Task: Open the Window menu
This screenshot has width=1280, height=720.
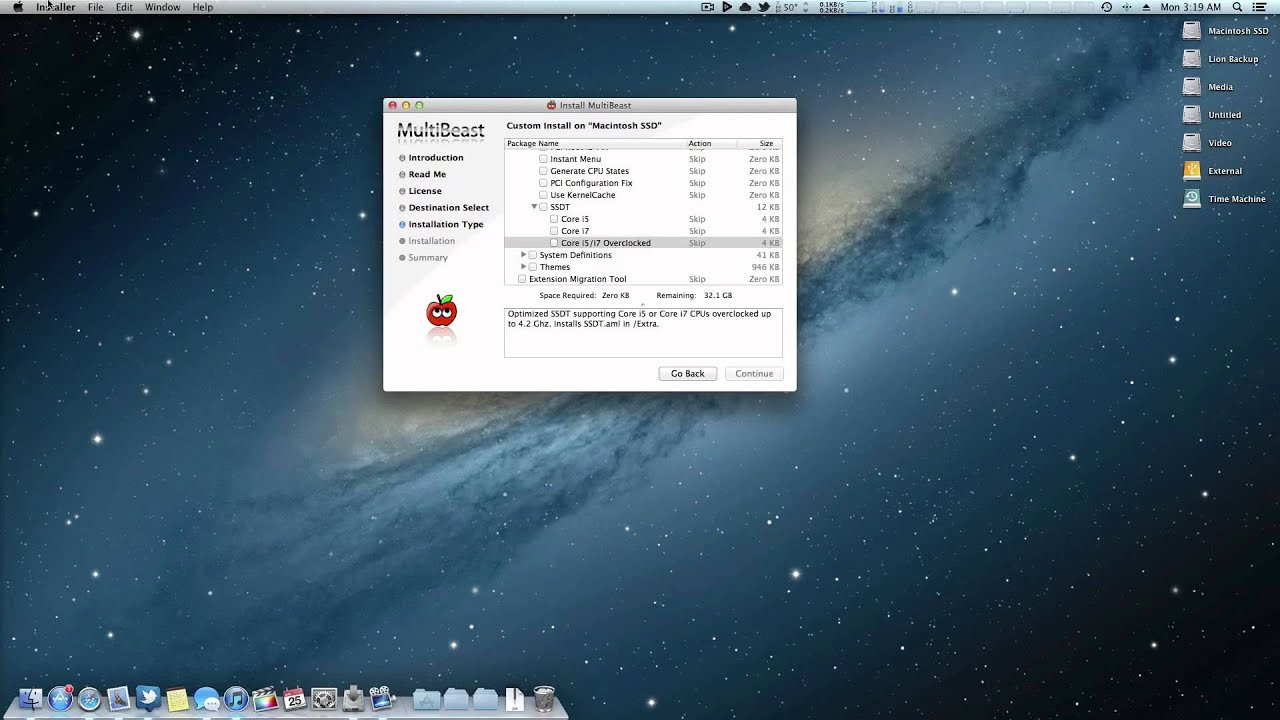Action: 163,7
